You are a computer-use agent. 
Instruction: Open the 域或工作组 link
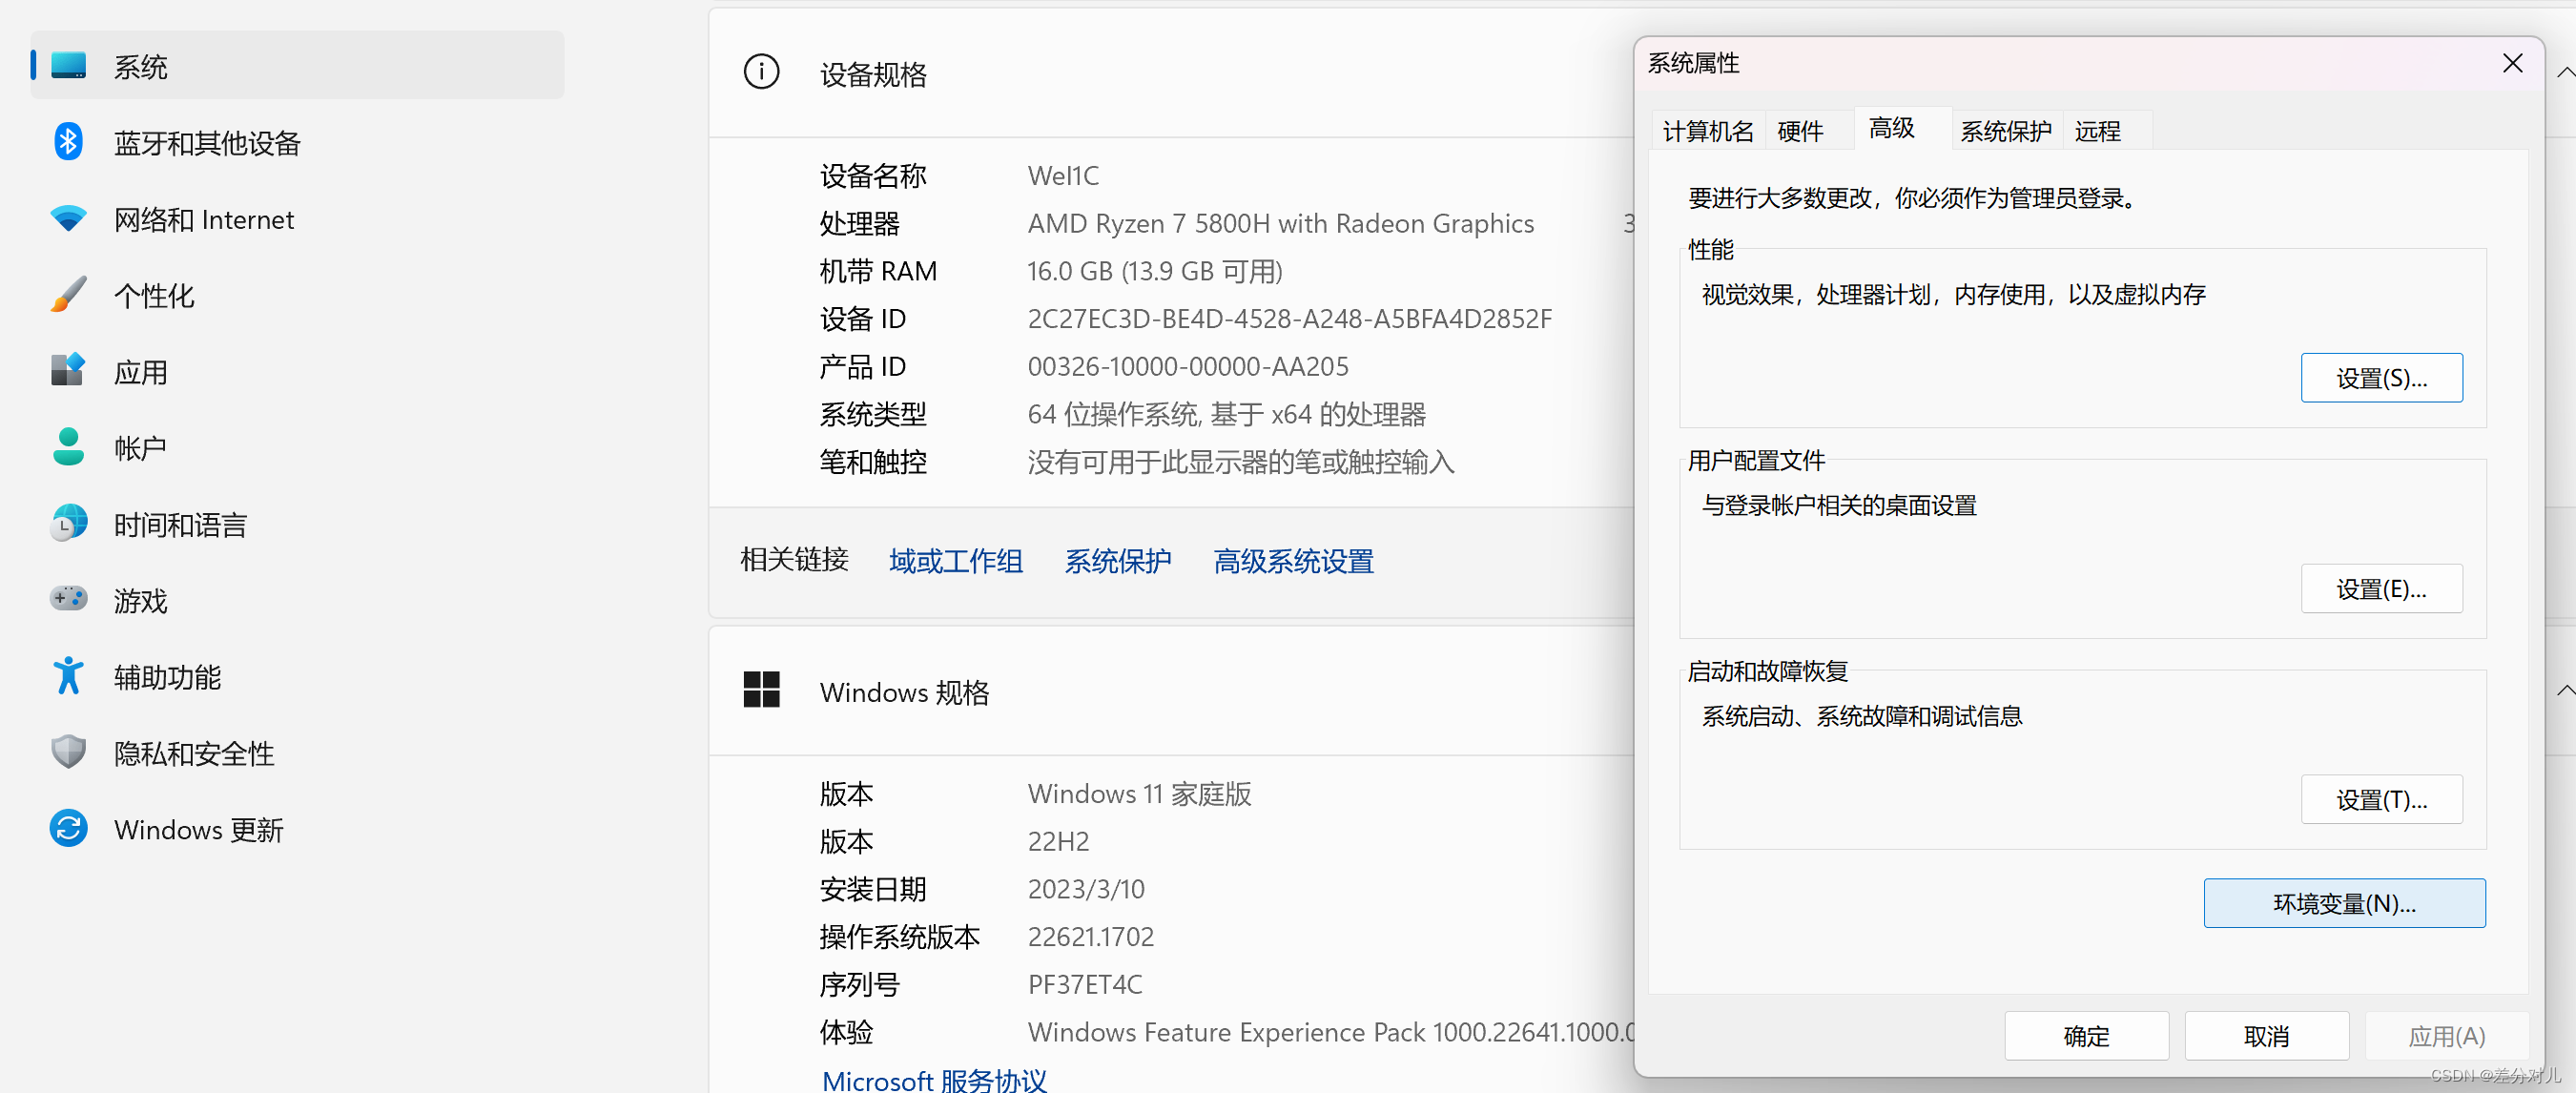pyautogui.click(x=955, y=561)
